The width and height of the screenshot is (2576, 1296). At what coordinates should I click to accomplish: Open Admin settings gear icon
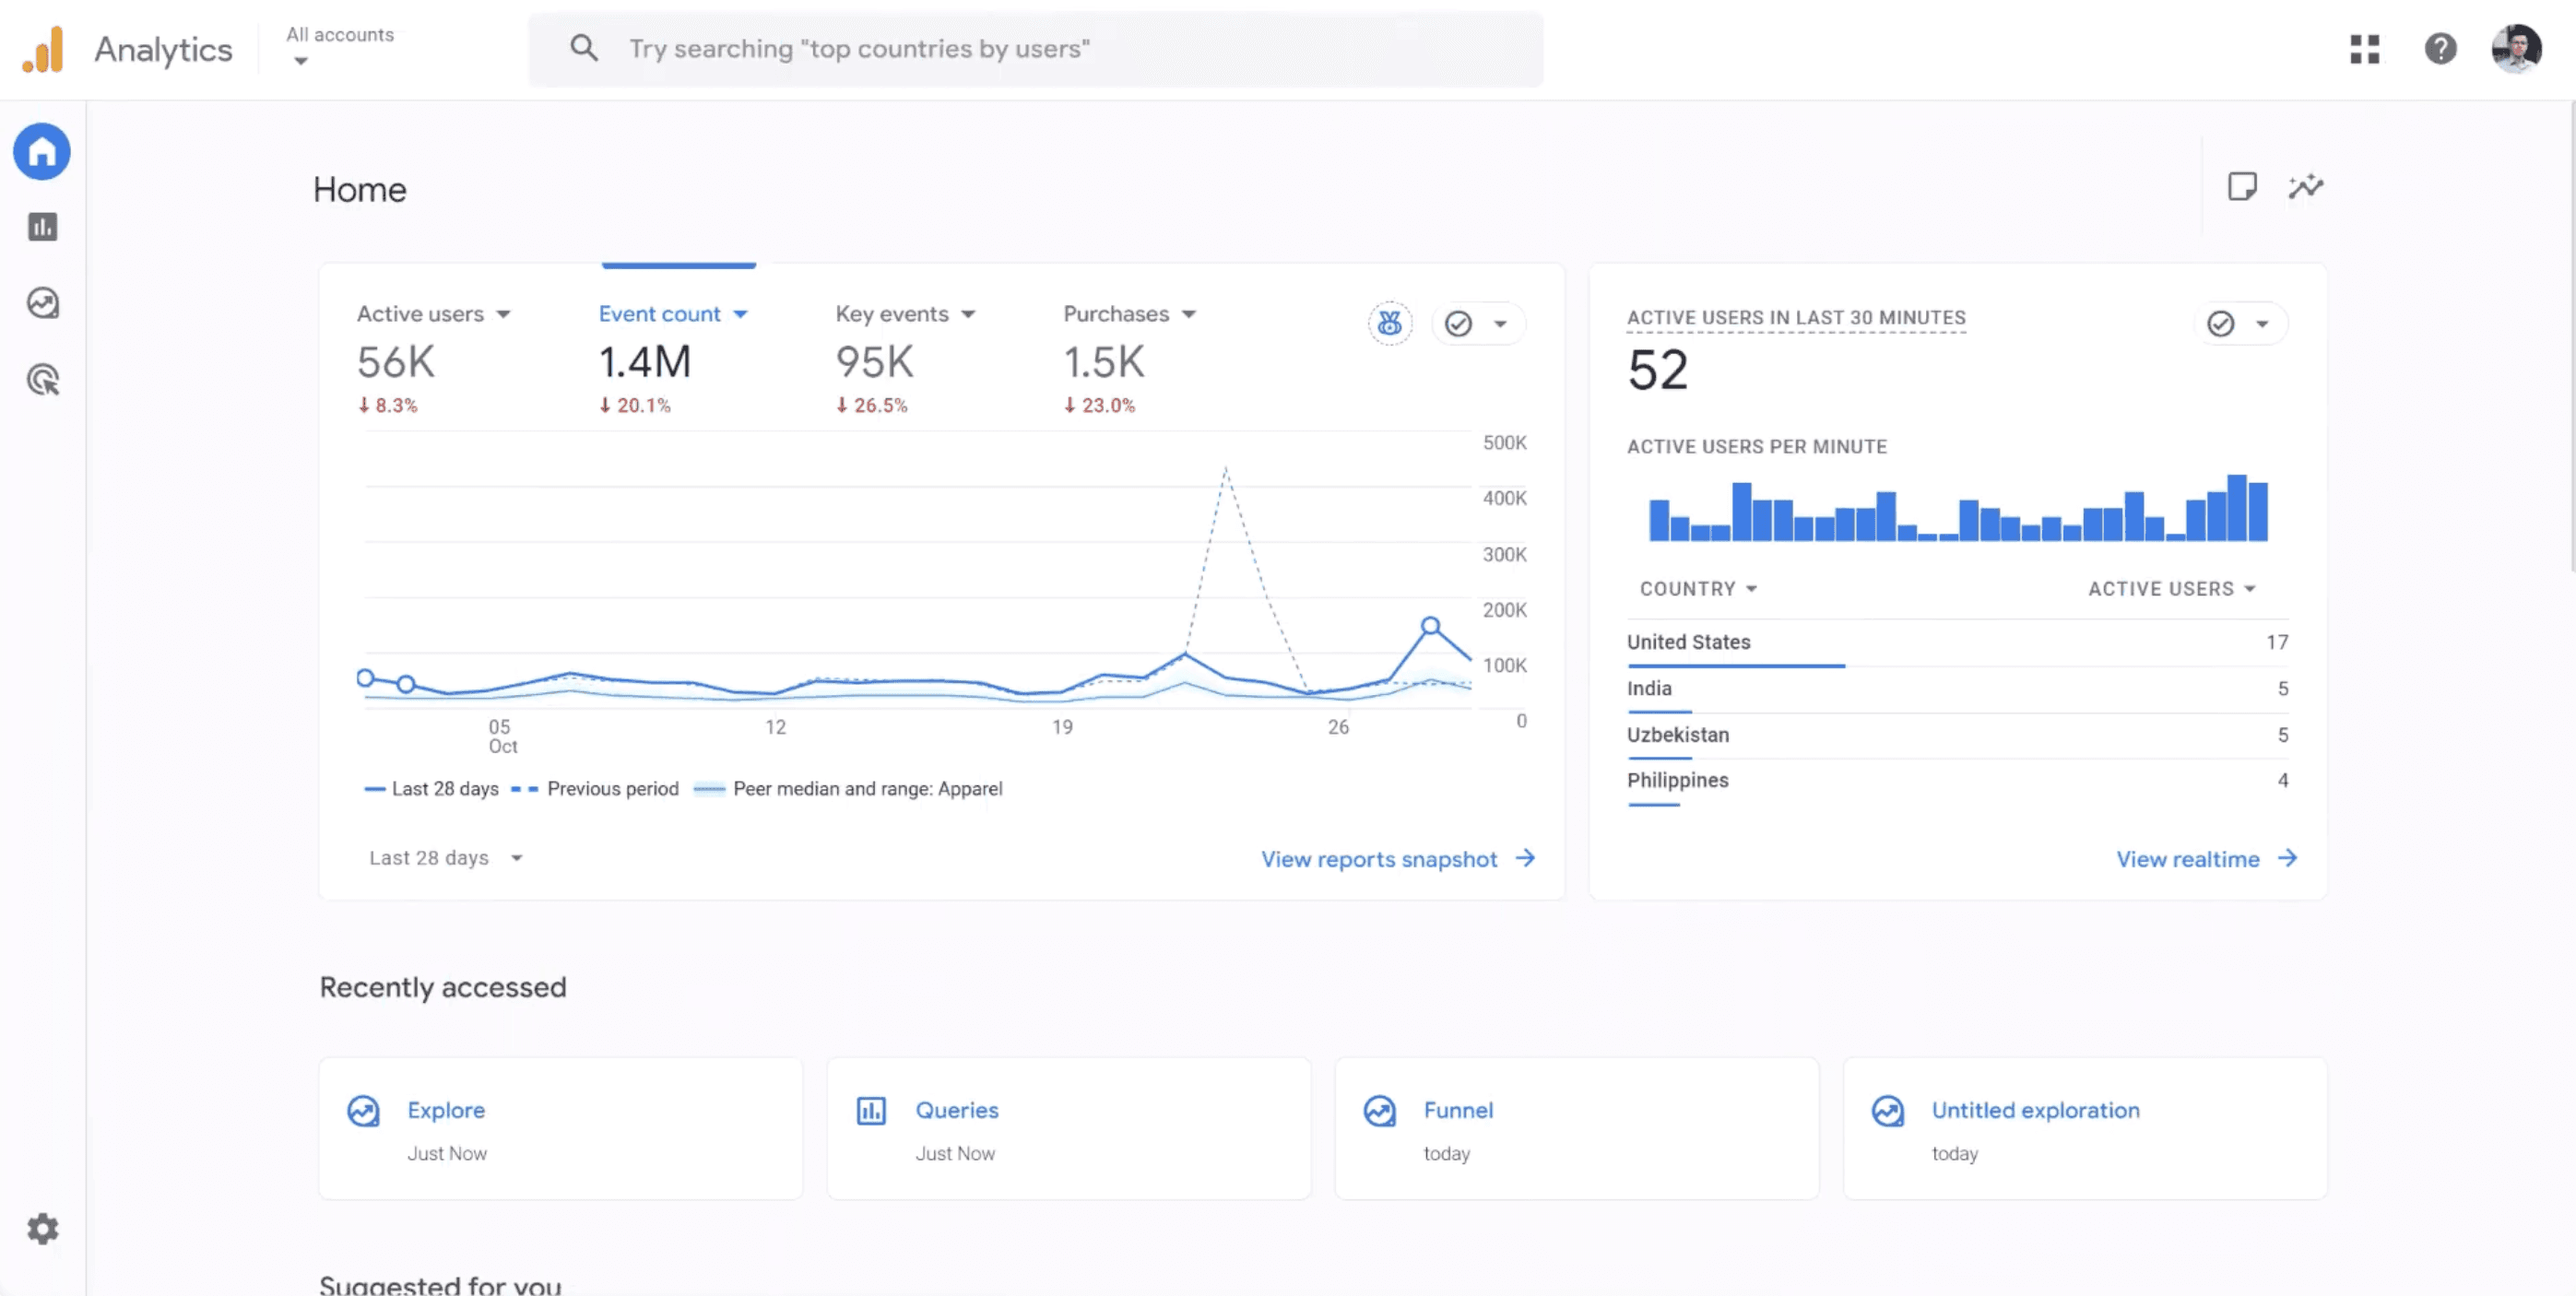coord(42,1229)
